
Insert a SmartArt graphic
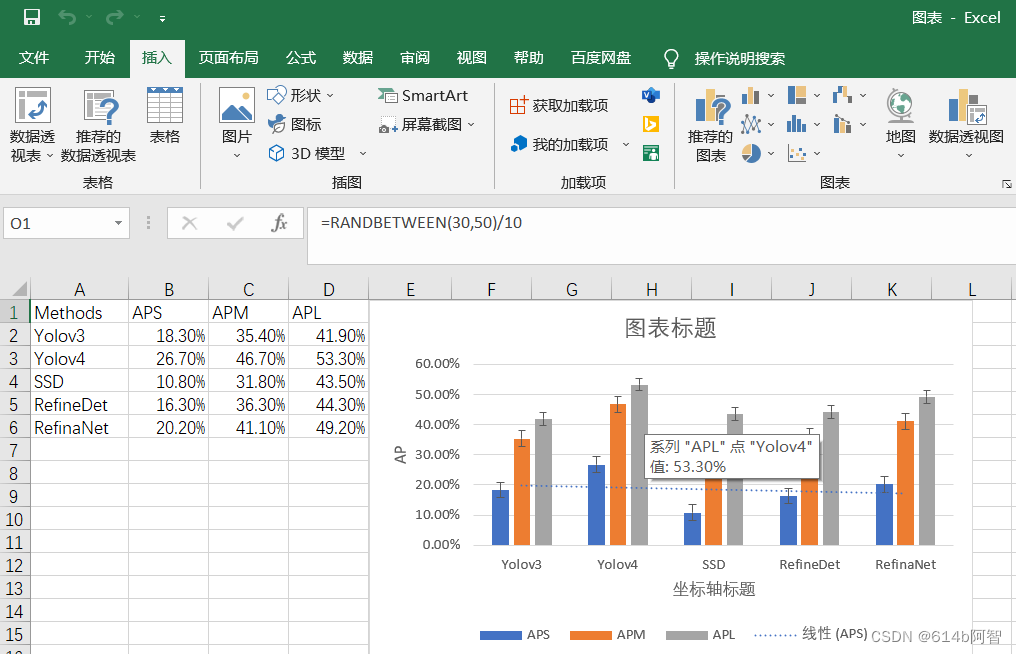pyautogui.click(x=422, y=95)
